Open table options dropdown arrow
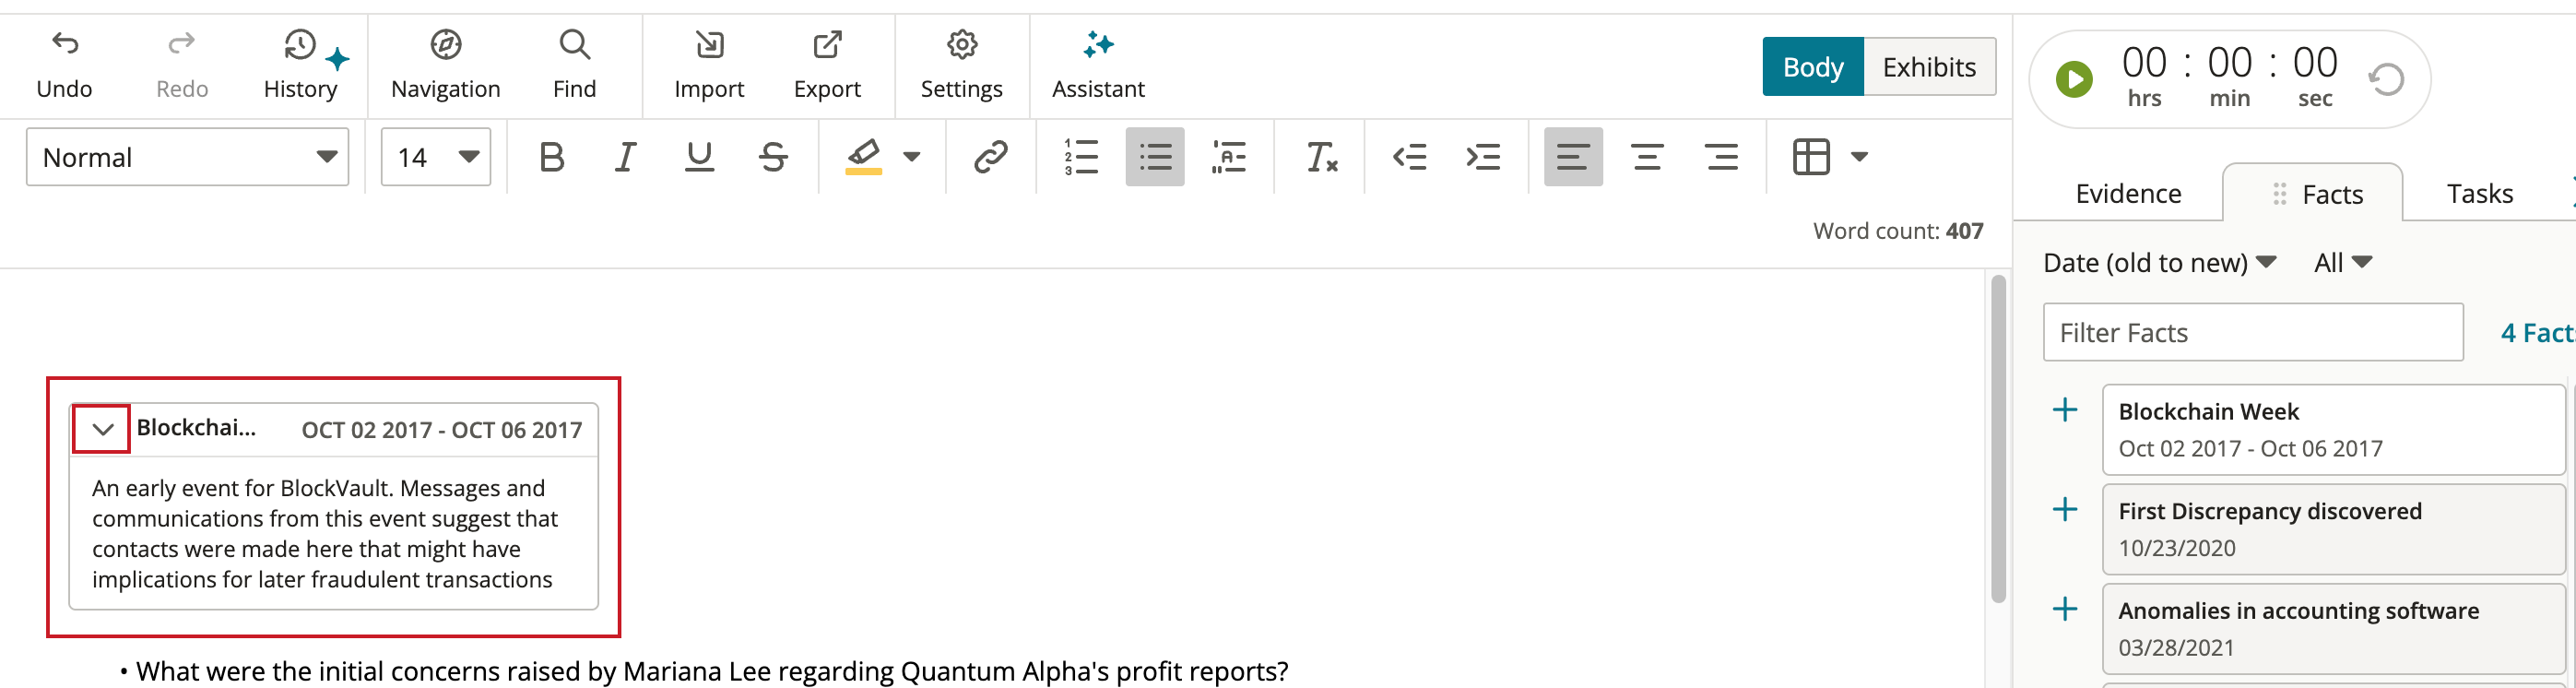 point(1860,157)
